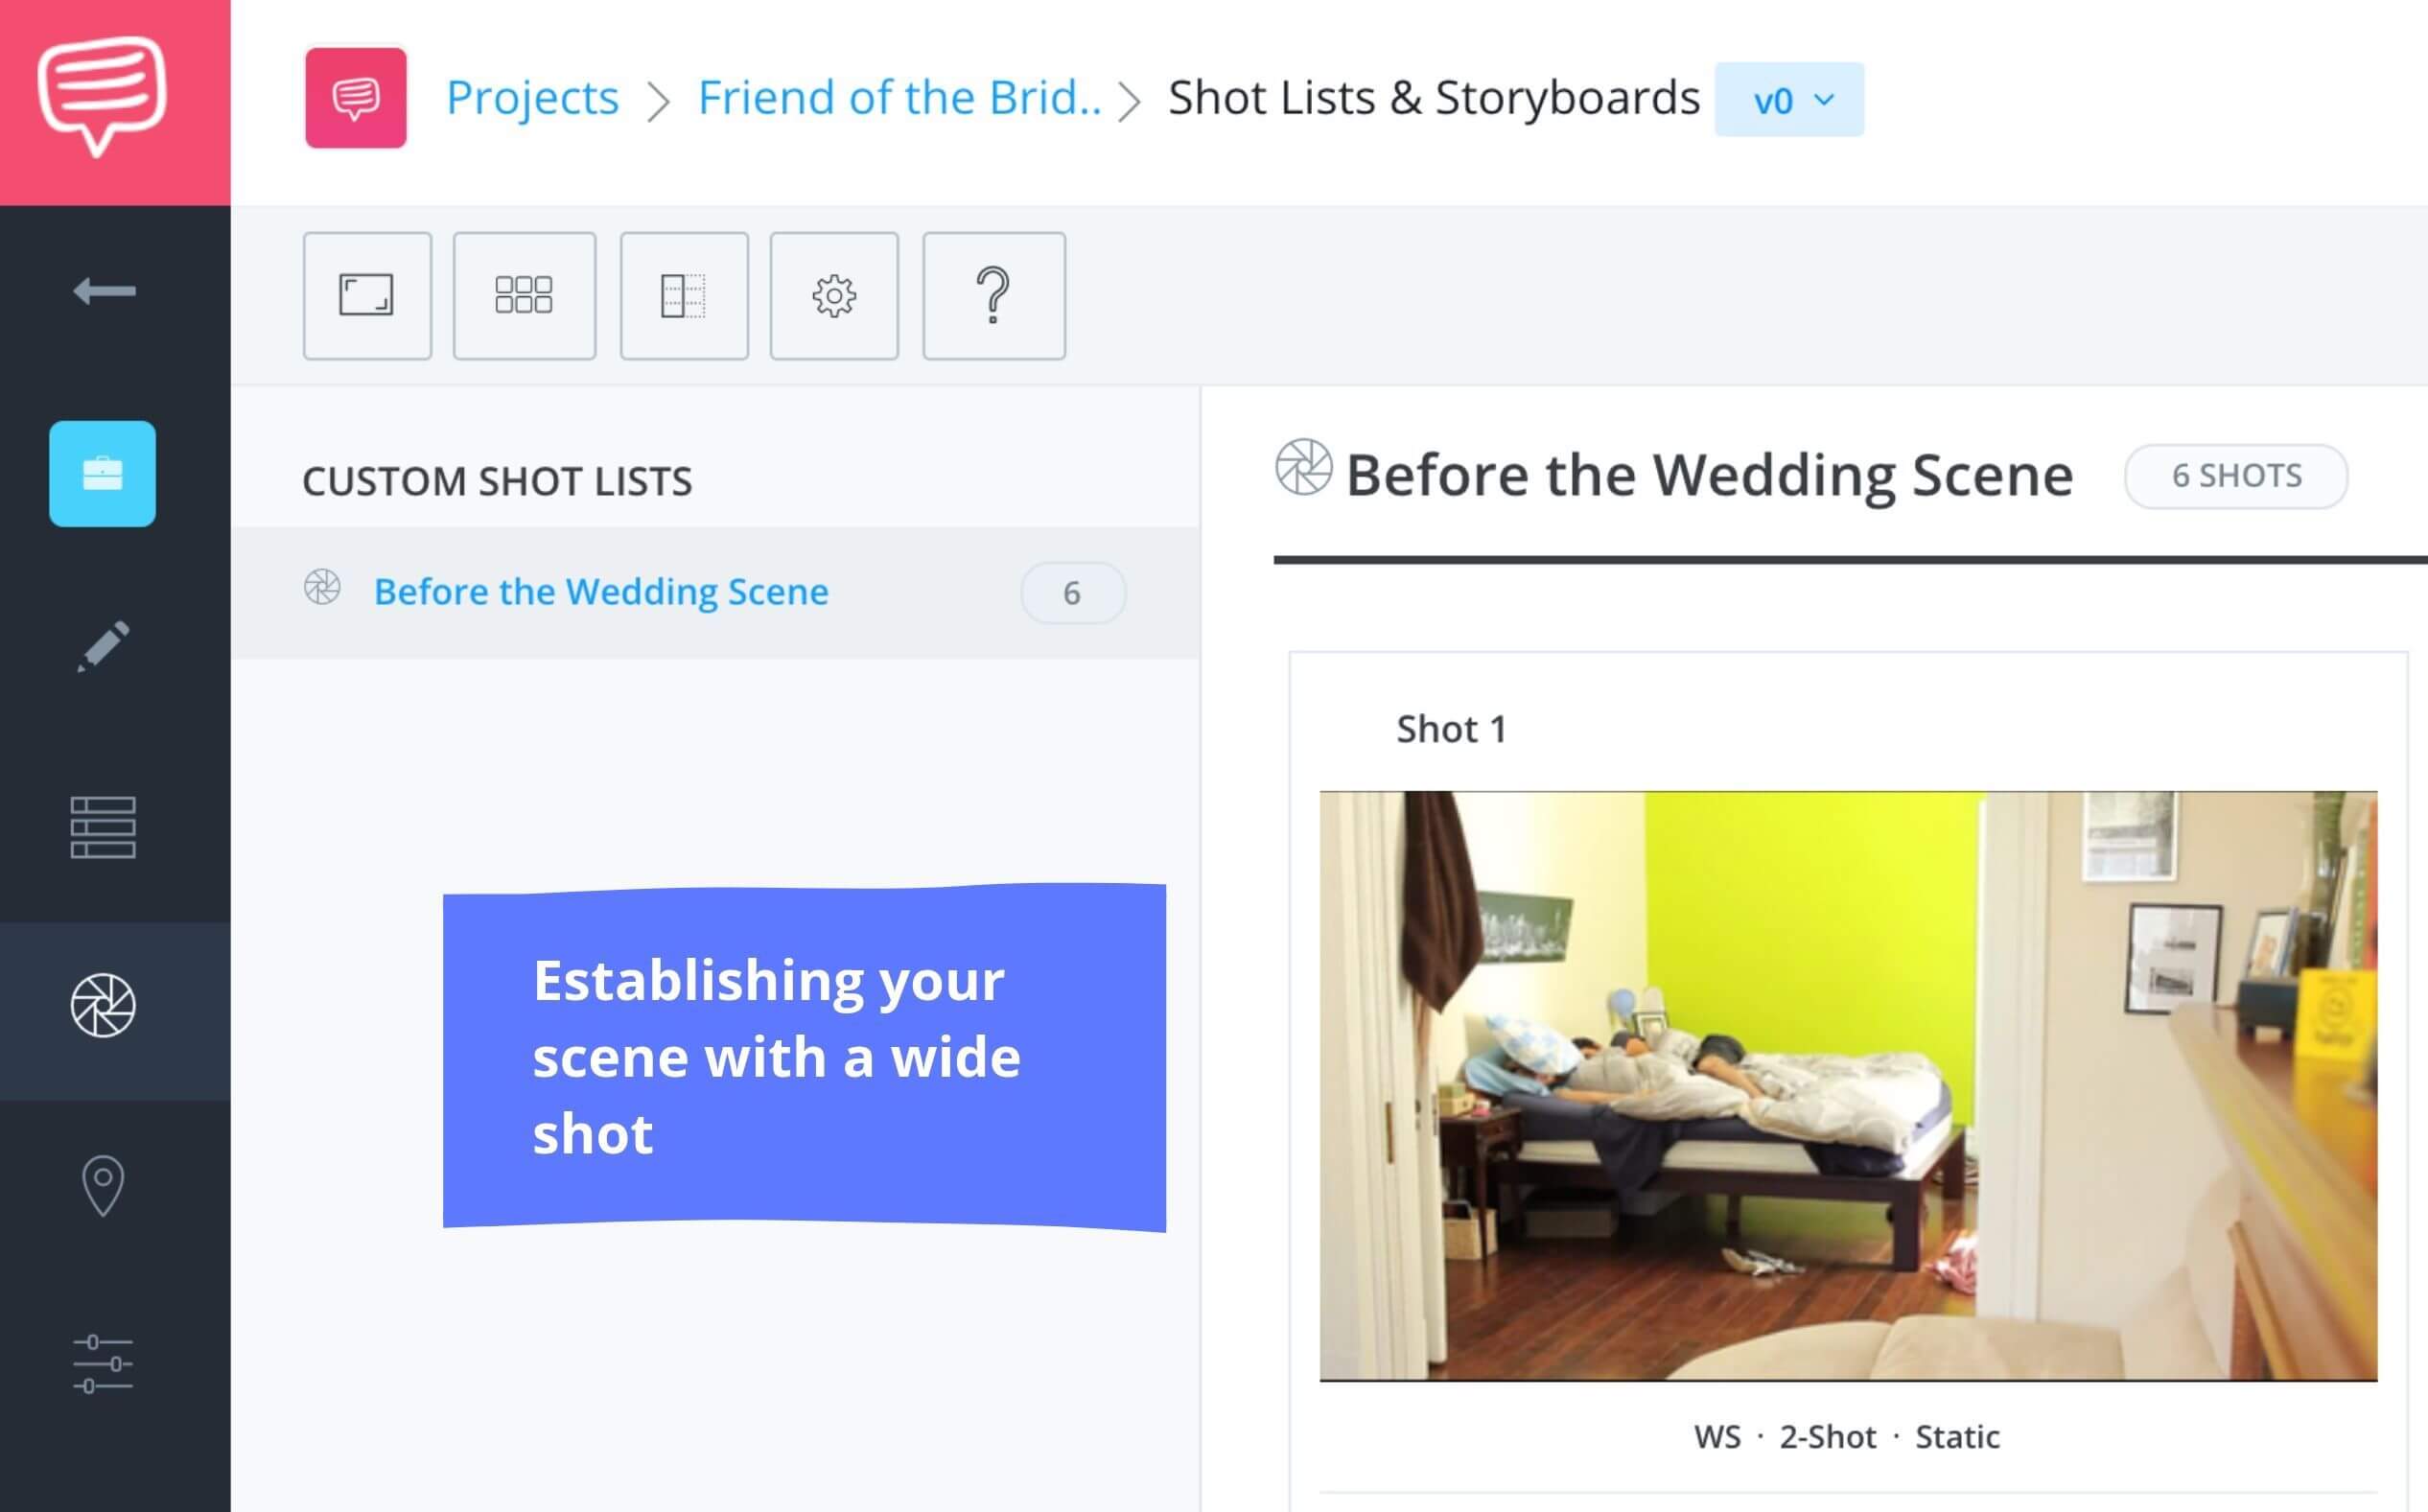Open the locations pin icon

(101, 1185)
